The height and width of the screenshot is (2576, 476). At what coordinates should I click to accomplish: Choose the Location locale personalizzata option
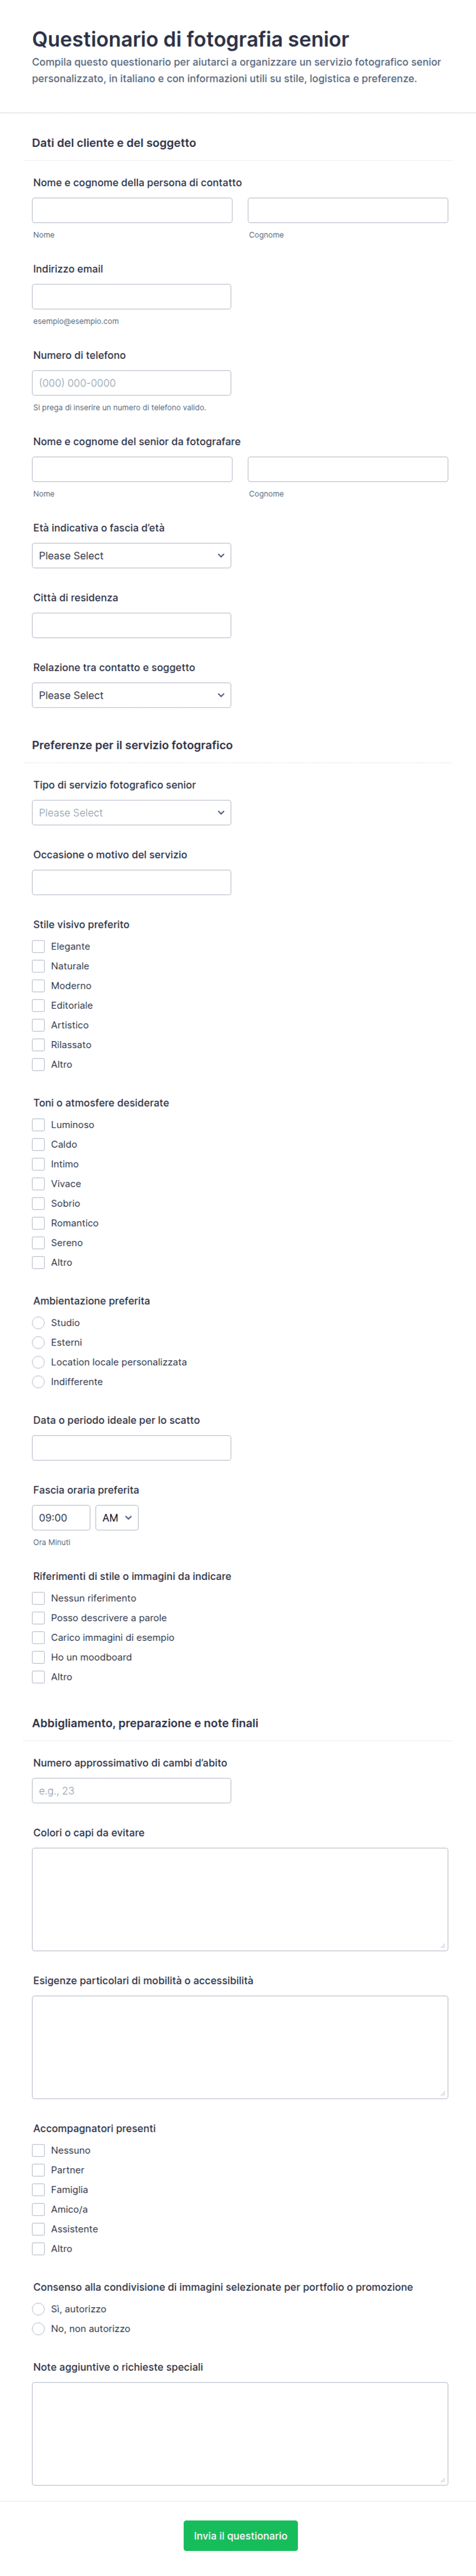pos(38,1362)
